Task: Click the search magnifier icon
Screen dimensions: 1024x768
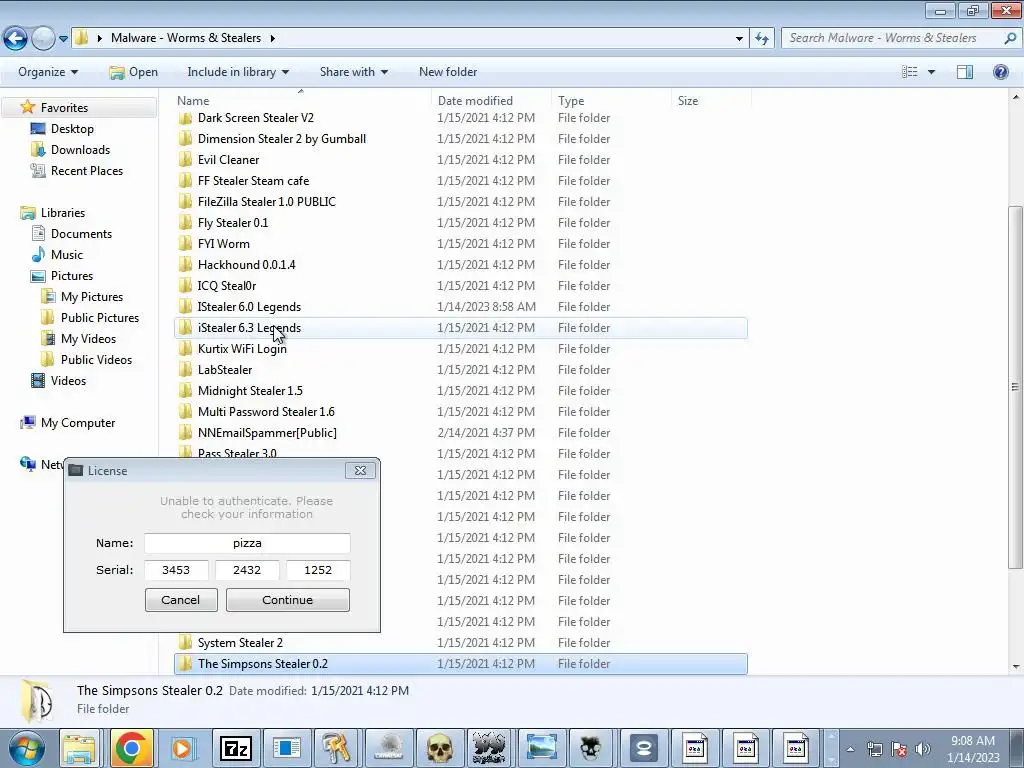Action: coord(1010,38)
